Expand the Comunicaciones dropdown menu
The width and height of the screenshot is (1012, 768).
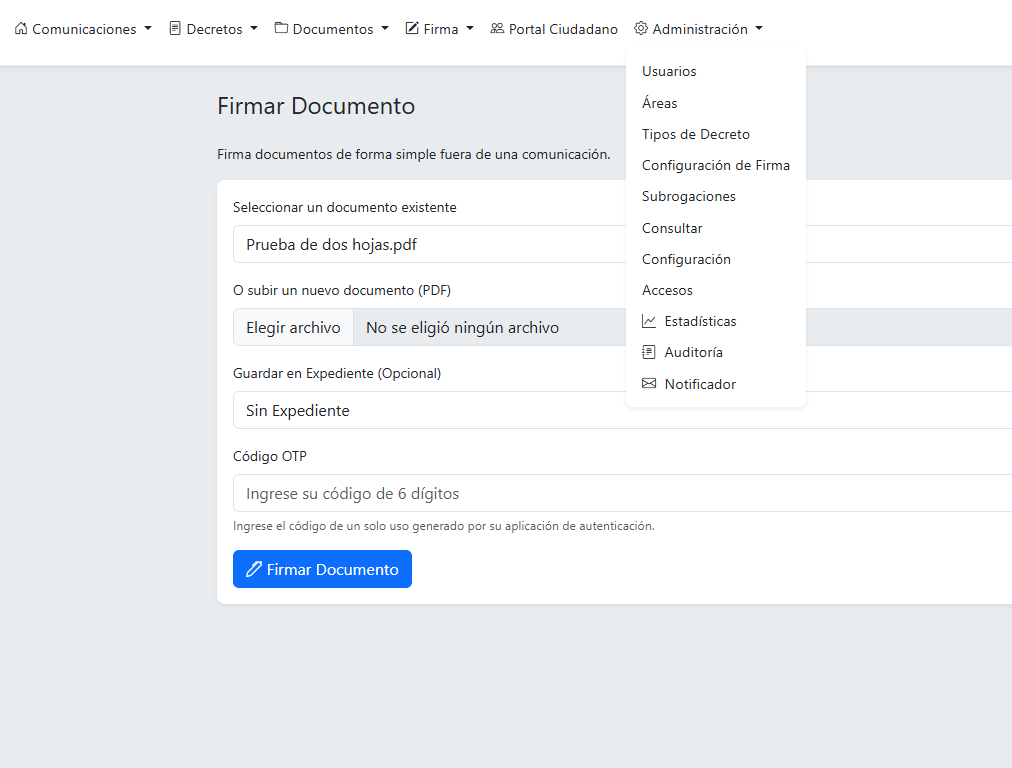click(84, 29)
